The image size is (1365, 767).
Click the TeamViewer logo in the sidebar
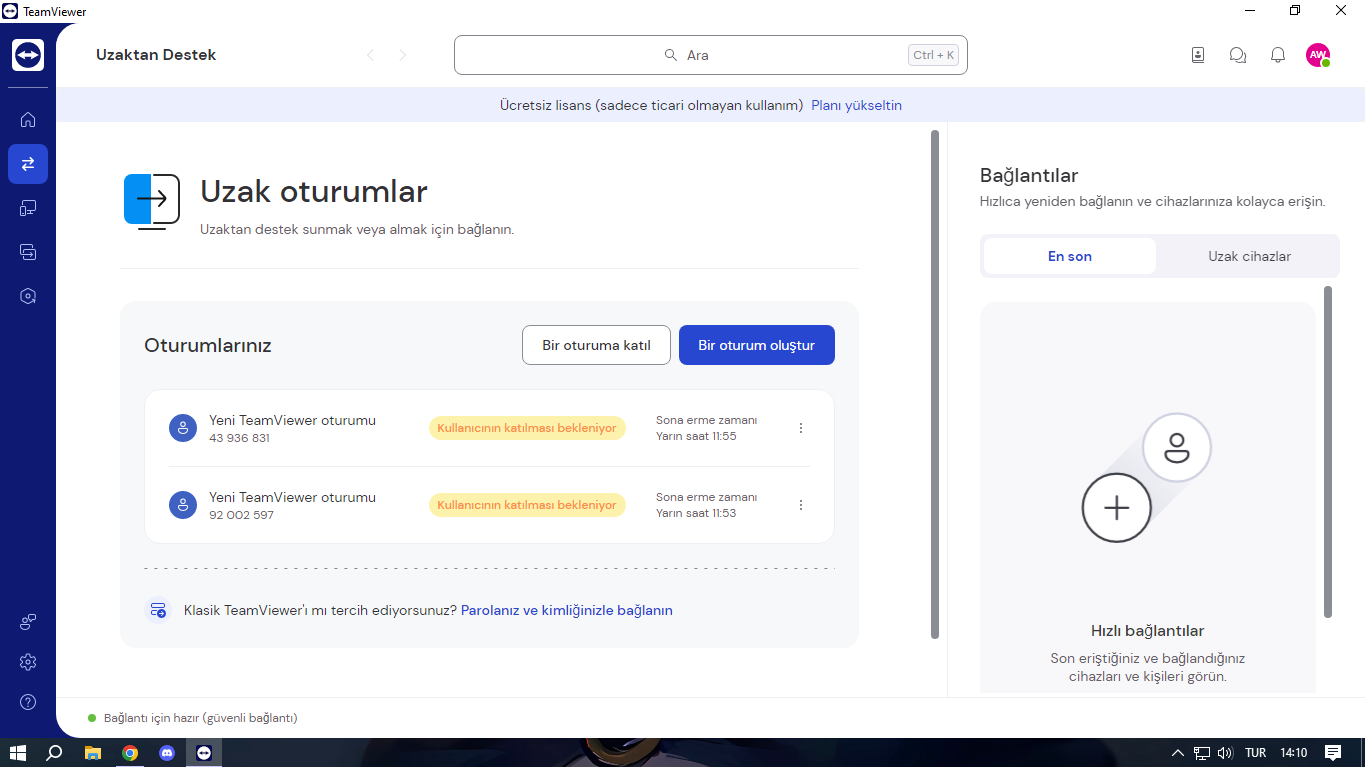[28, 55]
